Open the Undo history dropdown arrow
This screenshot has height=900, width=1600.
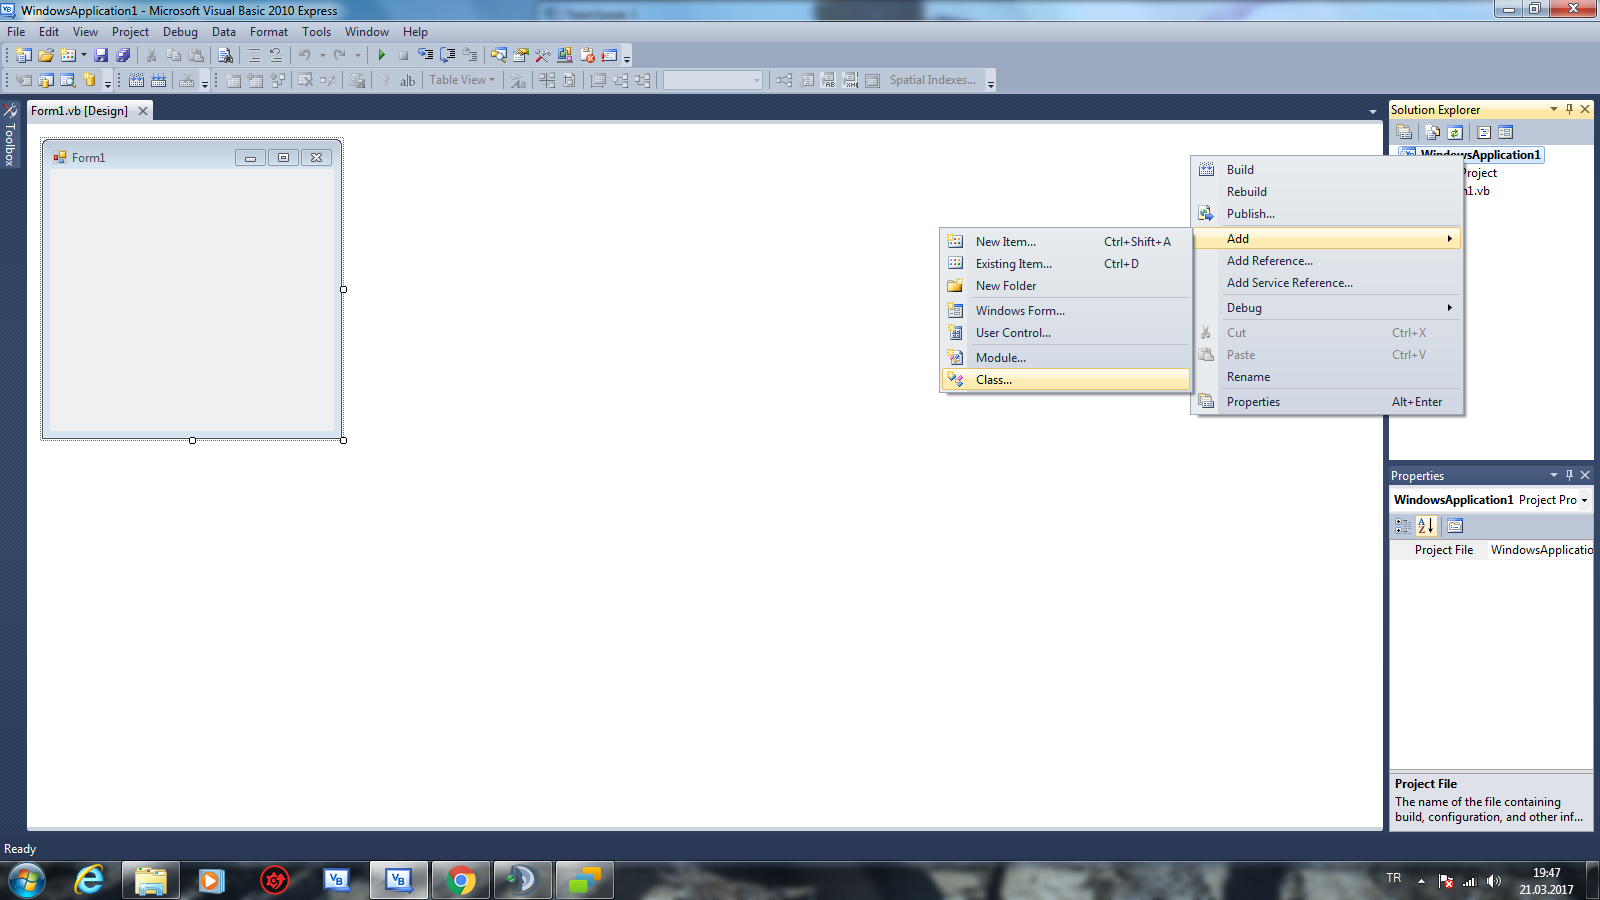pyautogui.click(x=322, y=55)
